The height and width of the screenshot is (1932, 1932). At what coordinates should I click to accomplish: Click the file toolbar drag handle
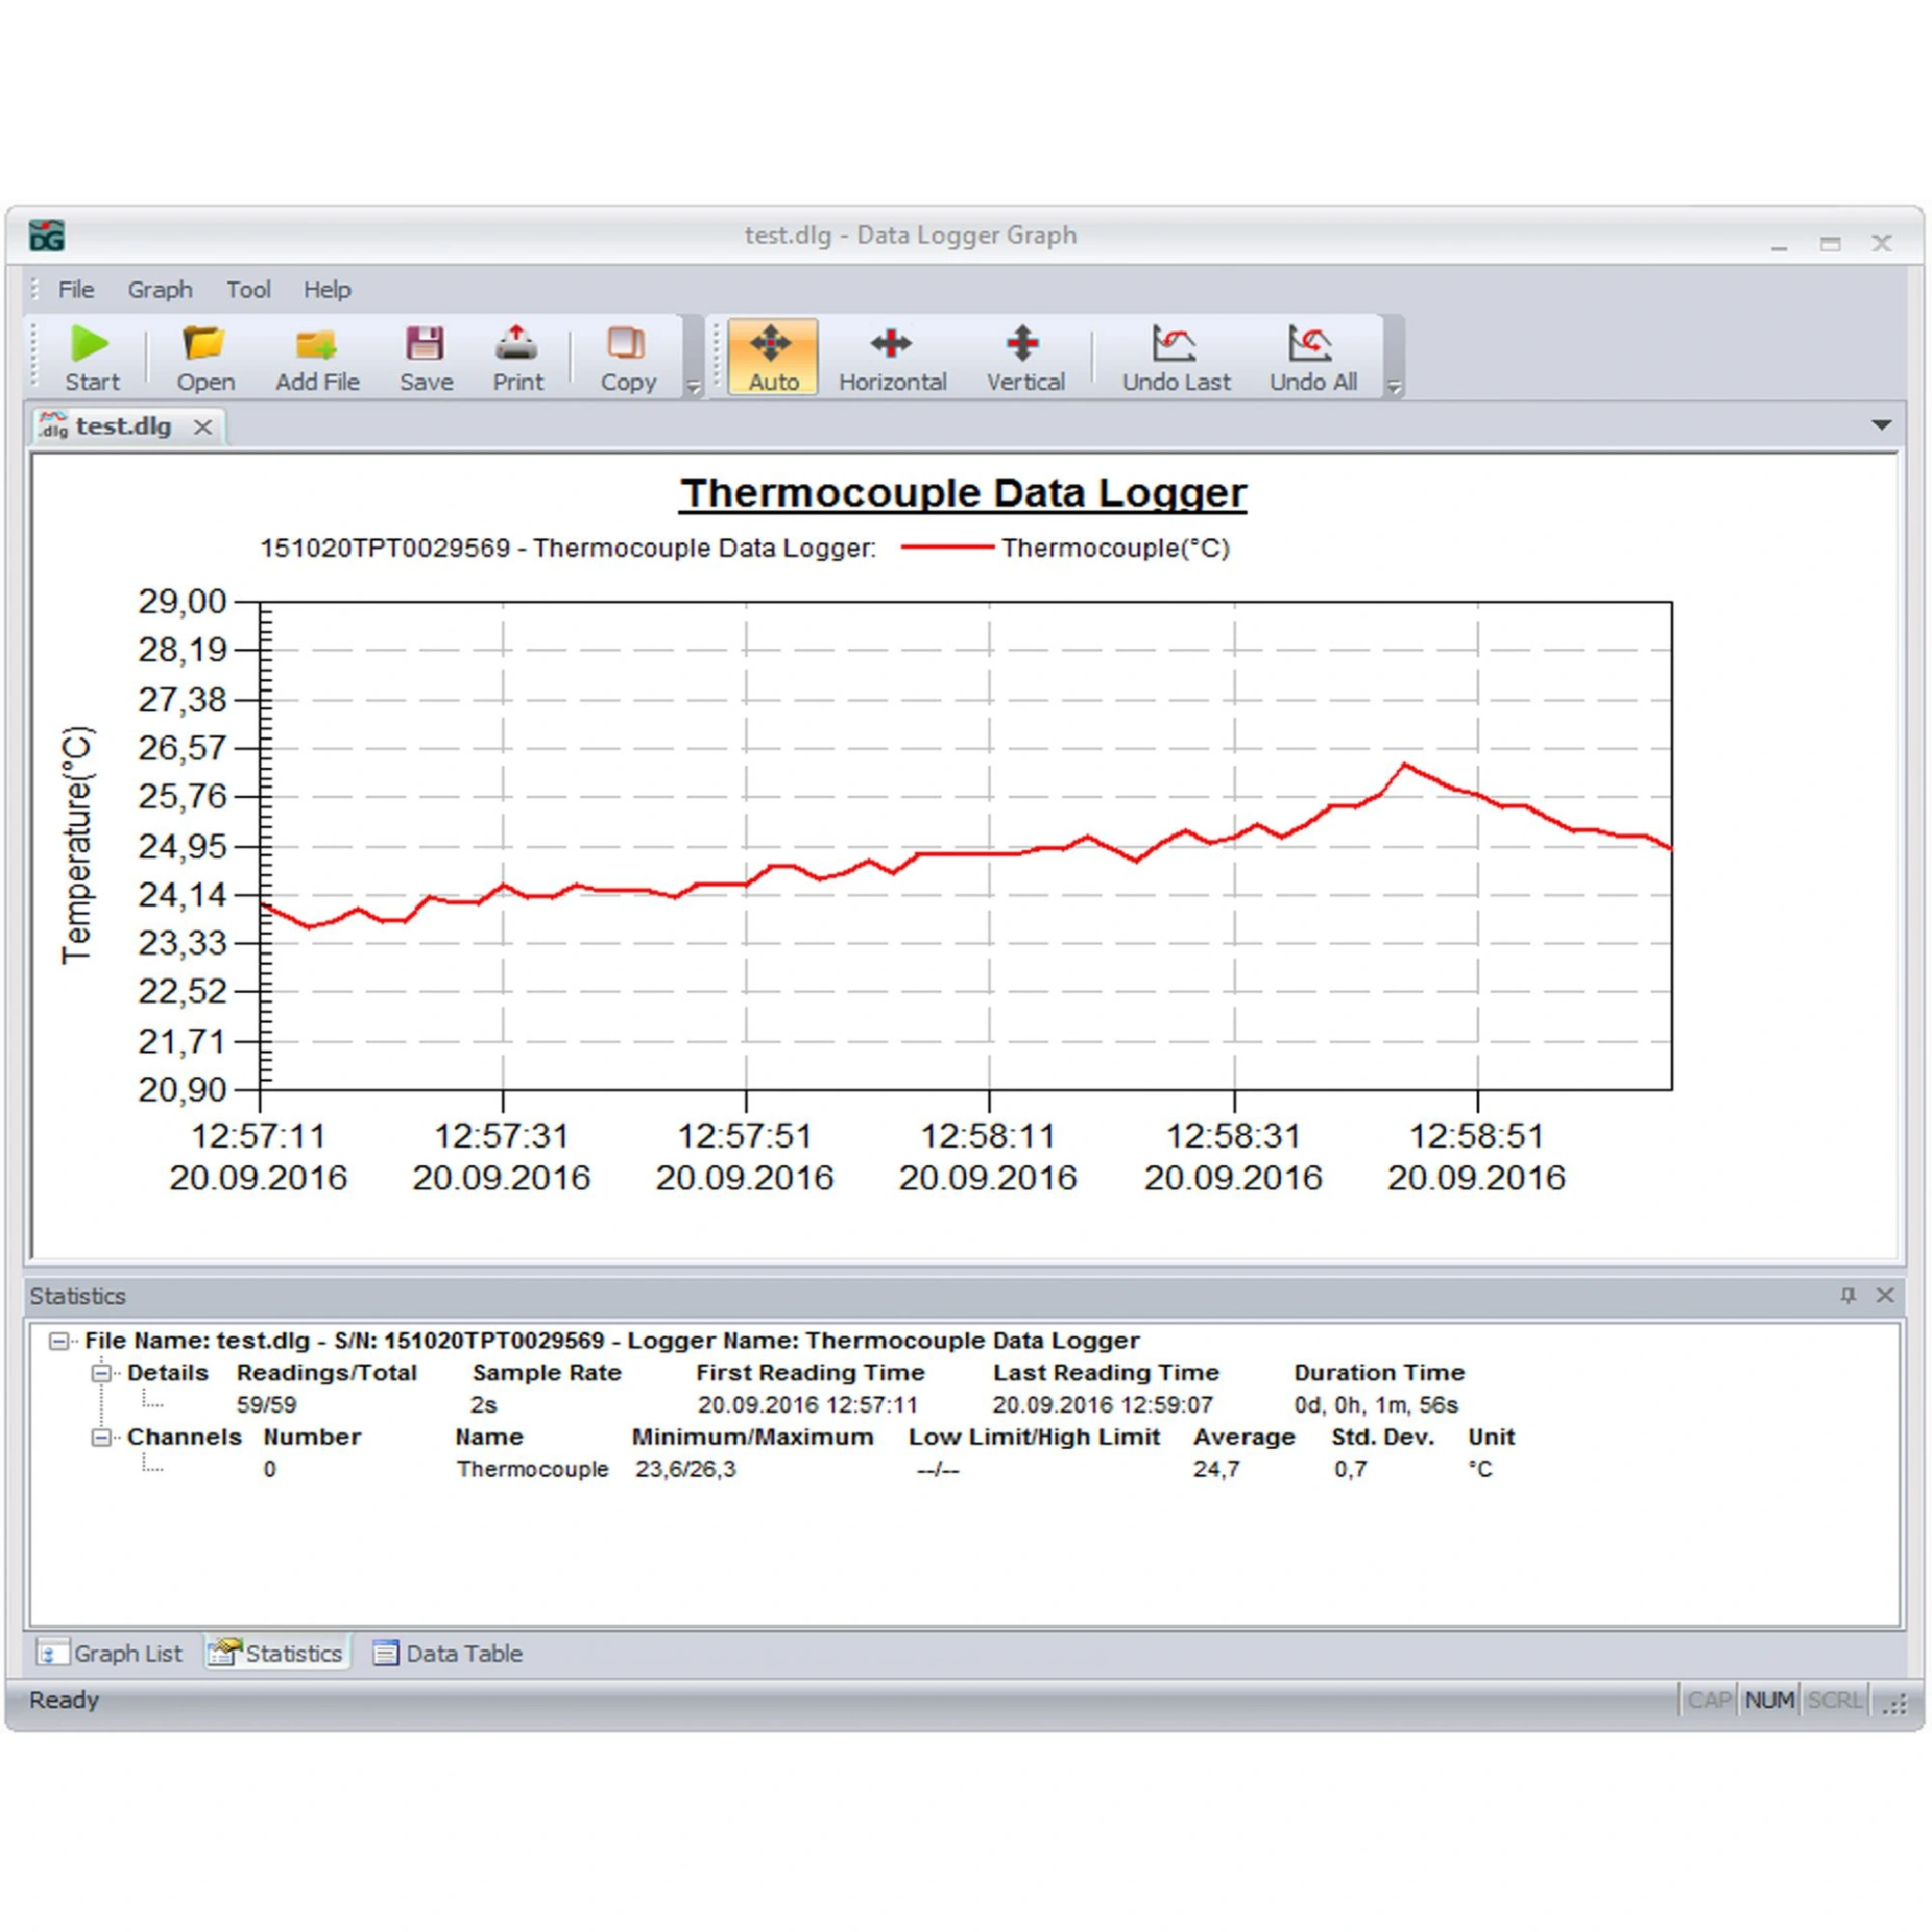[35, 356]
